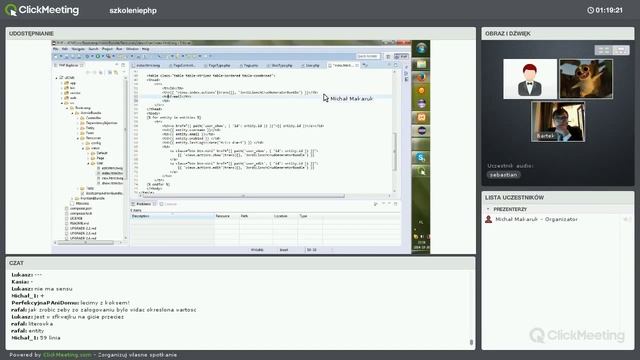Open the Search menu in Eclipse
This screenshot has height=360, width=640.
coord(94,49)
